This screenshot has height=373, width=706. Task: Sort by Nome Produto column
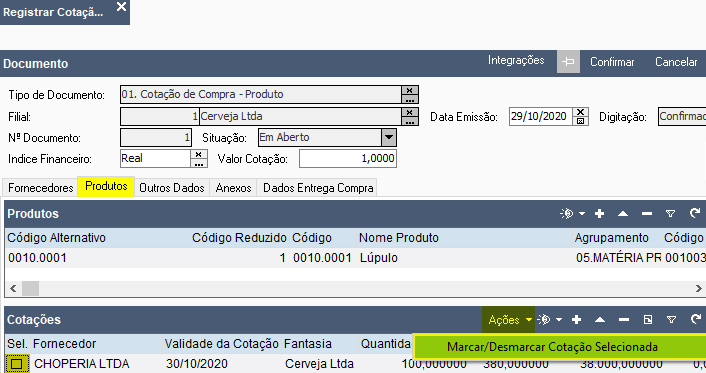(x=464, y=238)
